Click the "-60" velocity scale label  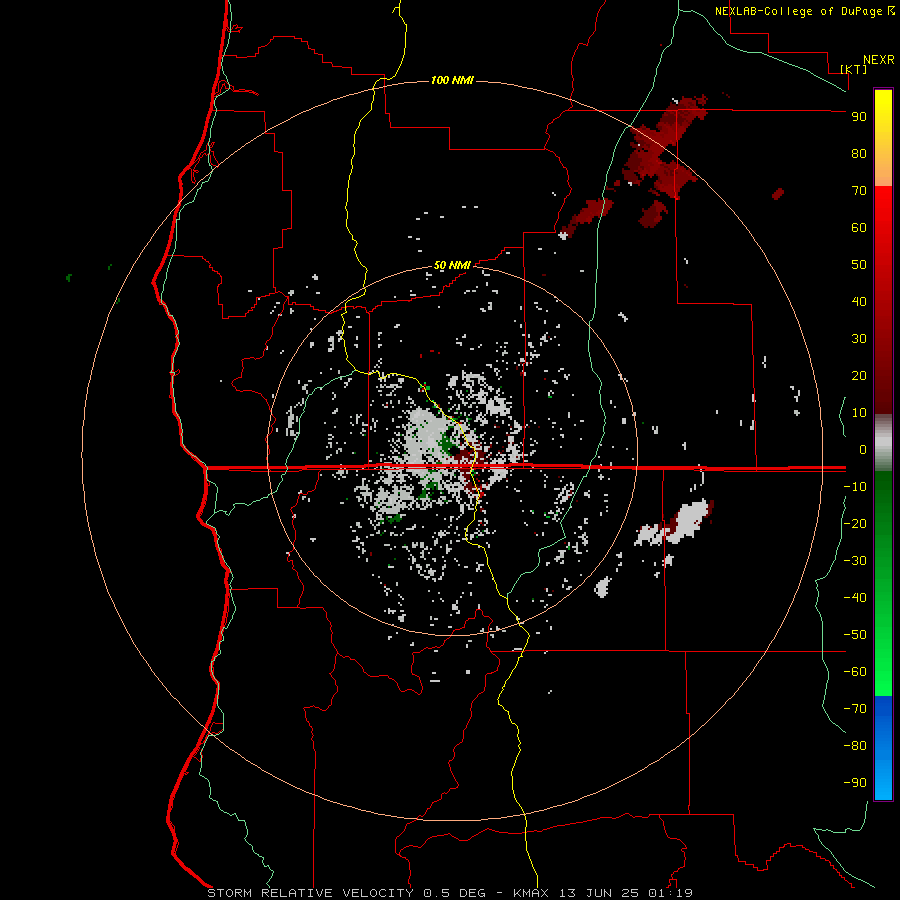coord(855,672)
